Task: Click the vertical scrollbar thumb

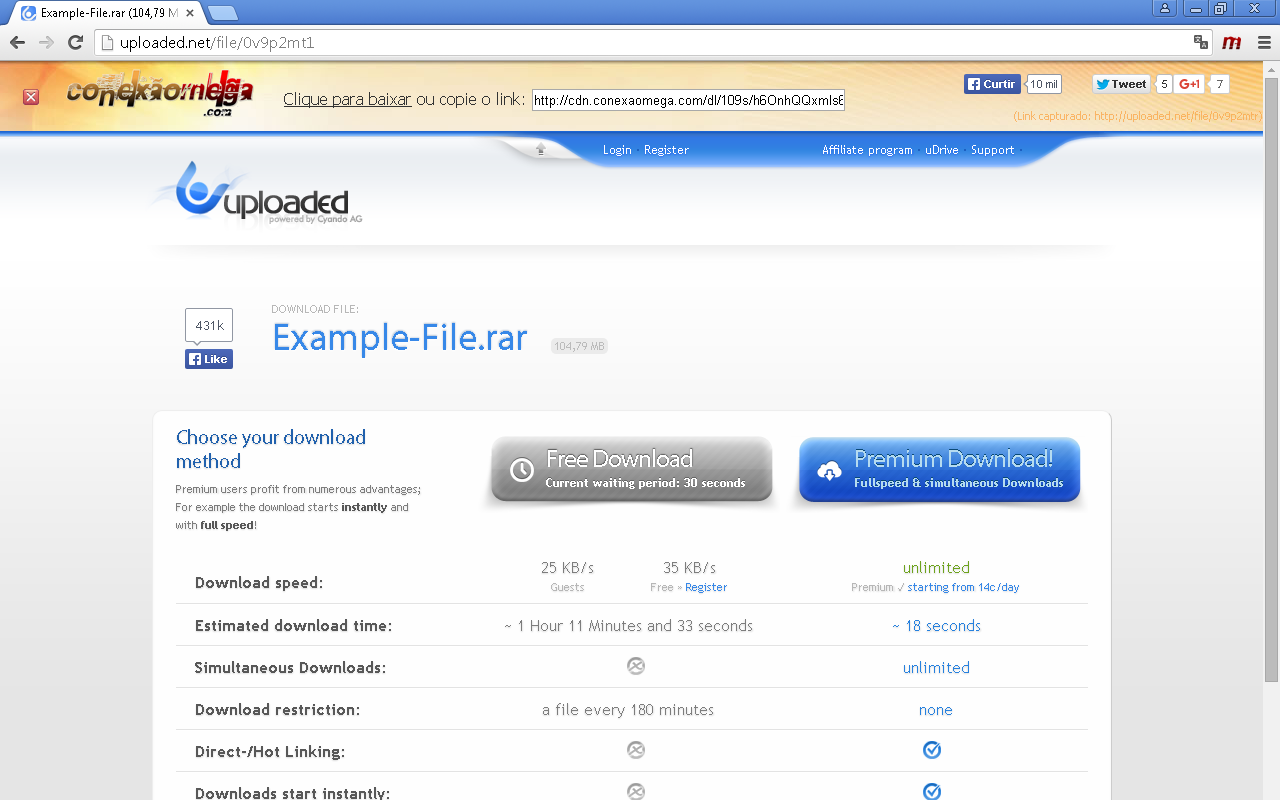Action: click(x=1271, y=378)
